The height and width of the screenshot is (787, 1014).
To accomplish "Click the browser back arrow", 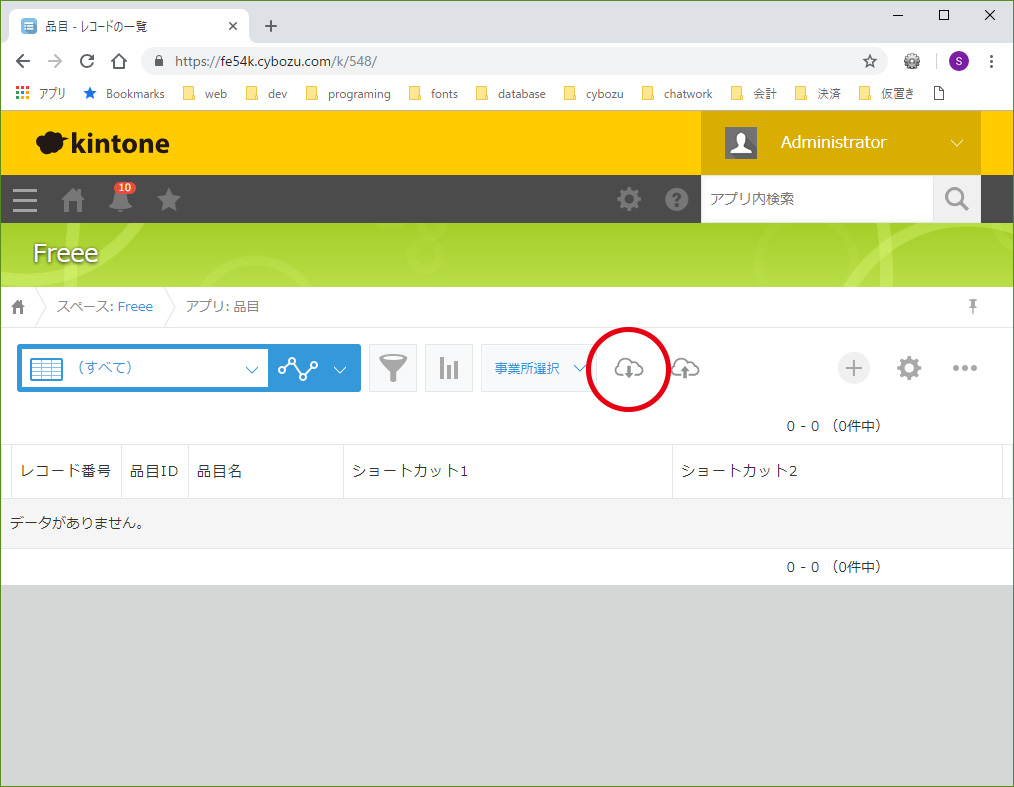I will pos(23,61).
